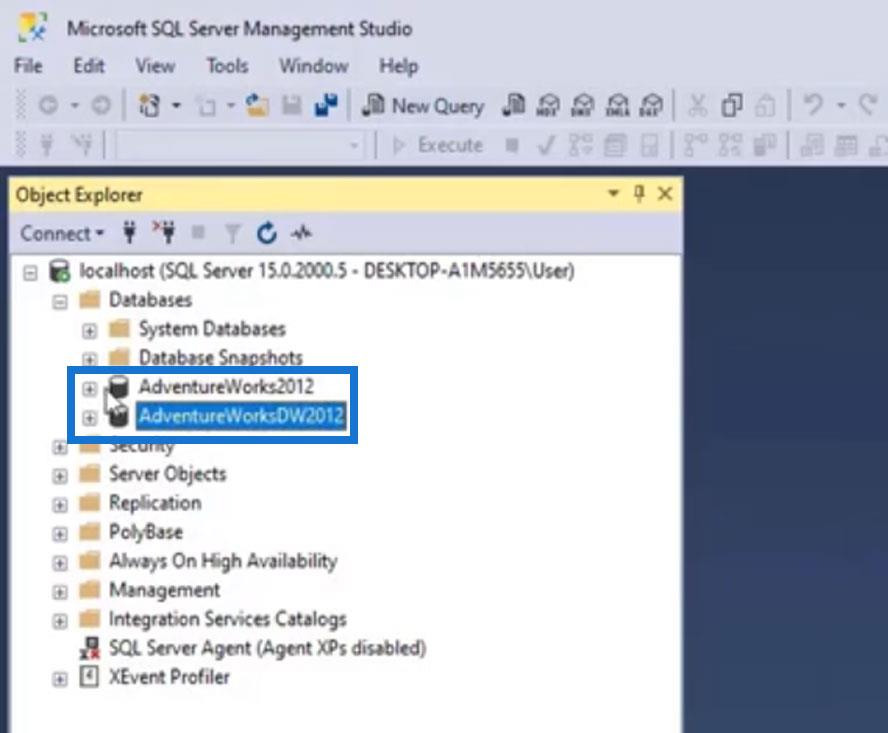Select the PolyBase folder label
The height and width of the screenshot is (733, 888).
(146, 531)
